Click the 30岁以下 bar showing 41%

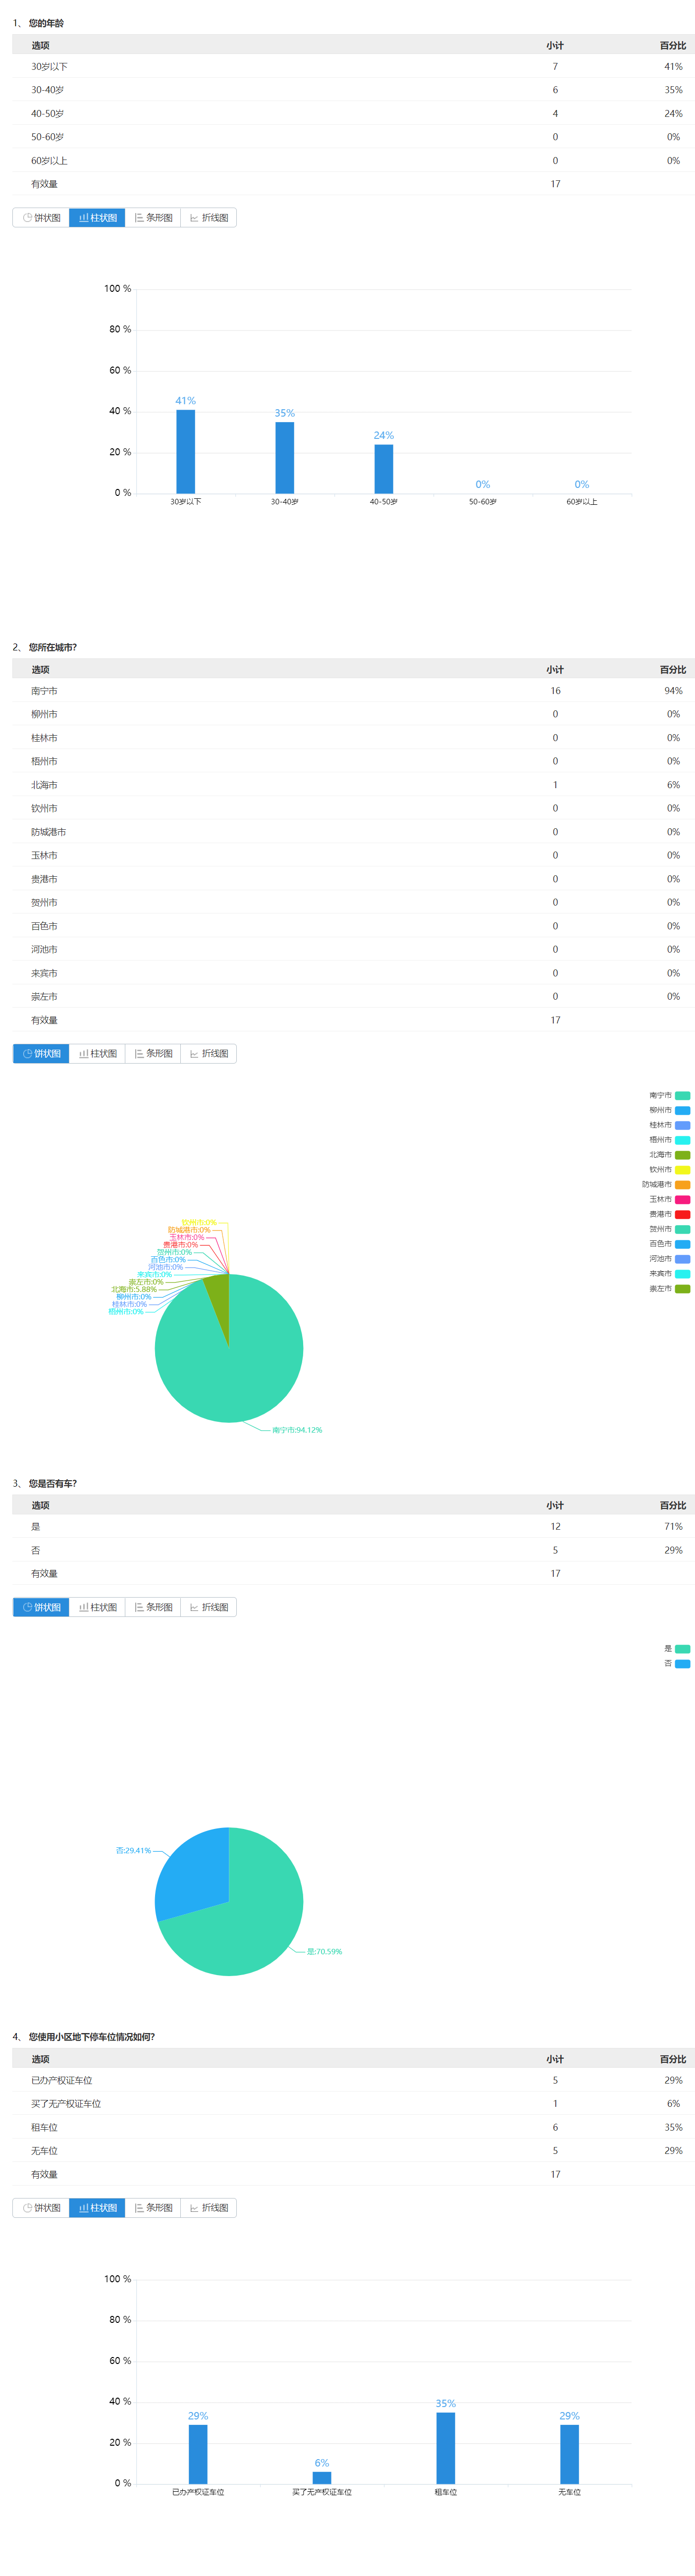185,451
